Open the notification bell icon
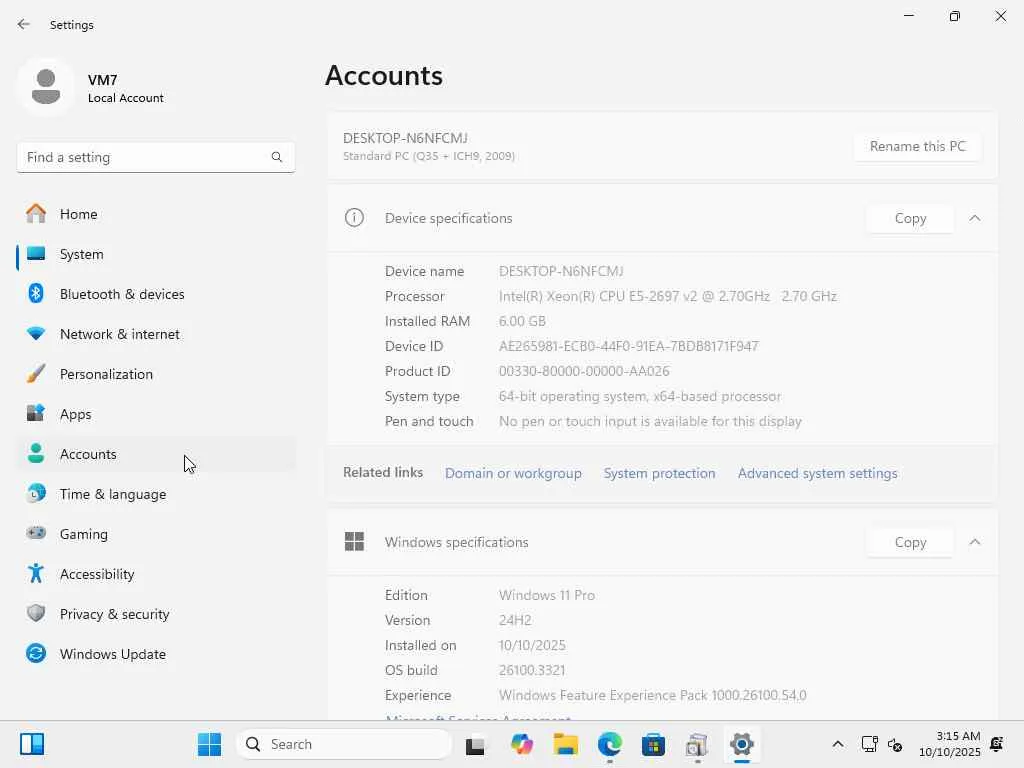 [997, 744]
